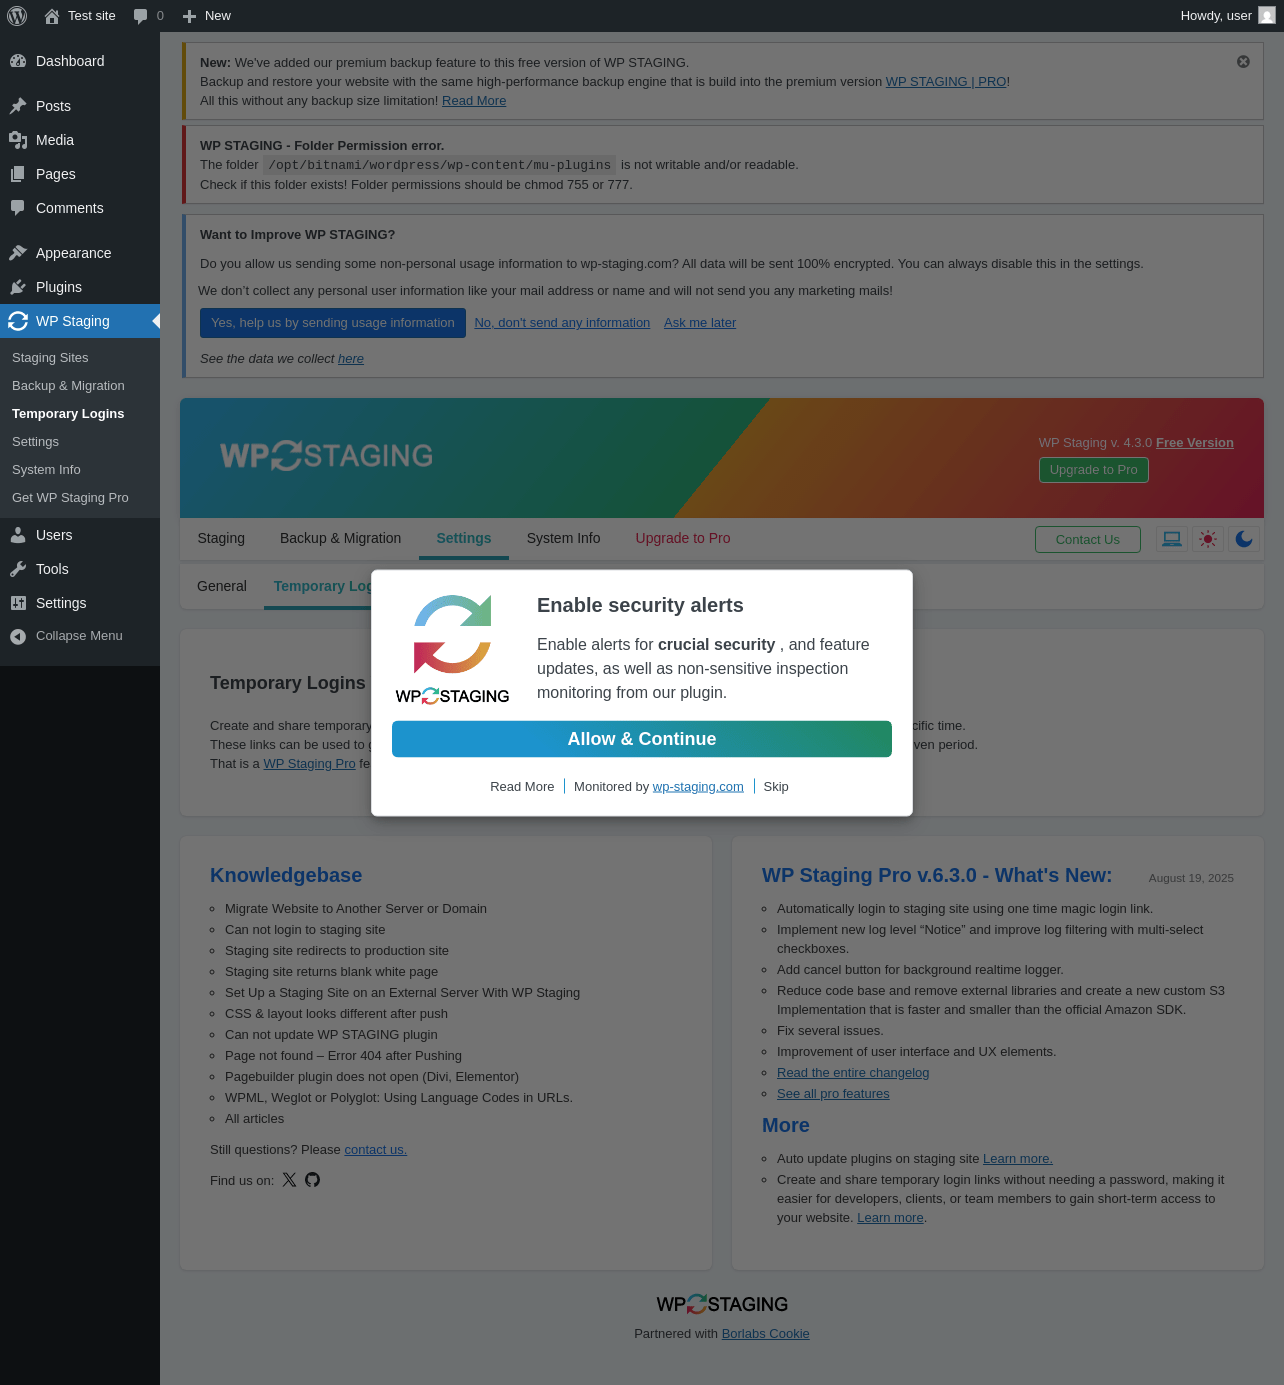
Task: Click Allow & Continue button
Action: (642, 739)
